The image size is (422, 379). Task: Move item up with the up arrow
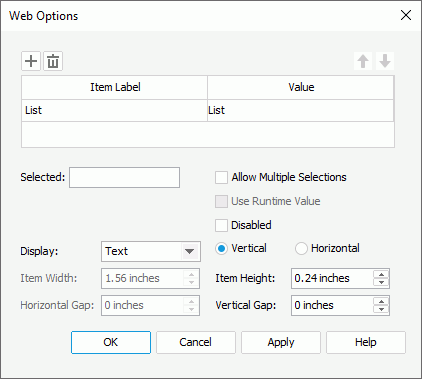363,61
